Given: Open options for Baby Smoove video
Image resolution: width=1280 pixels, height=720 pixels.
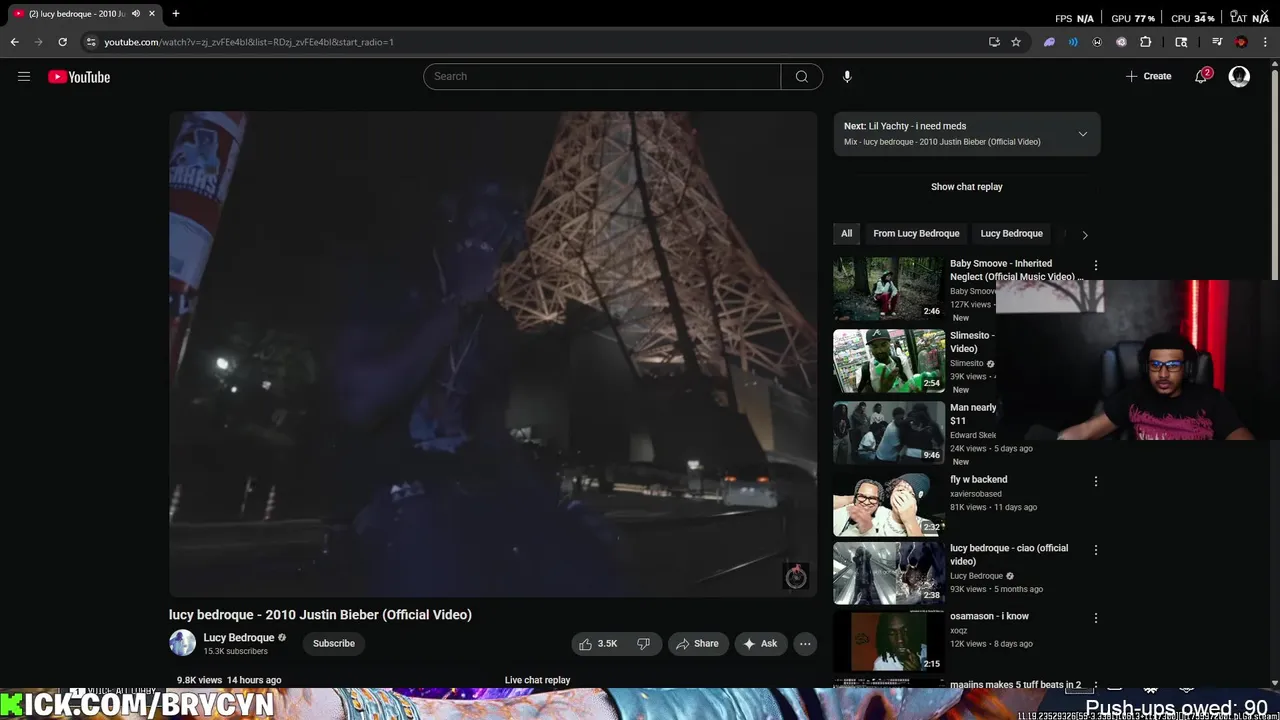Looking at the screenshot, I should pyautogui.click(x=1095, y=265).
